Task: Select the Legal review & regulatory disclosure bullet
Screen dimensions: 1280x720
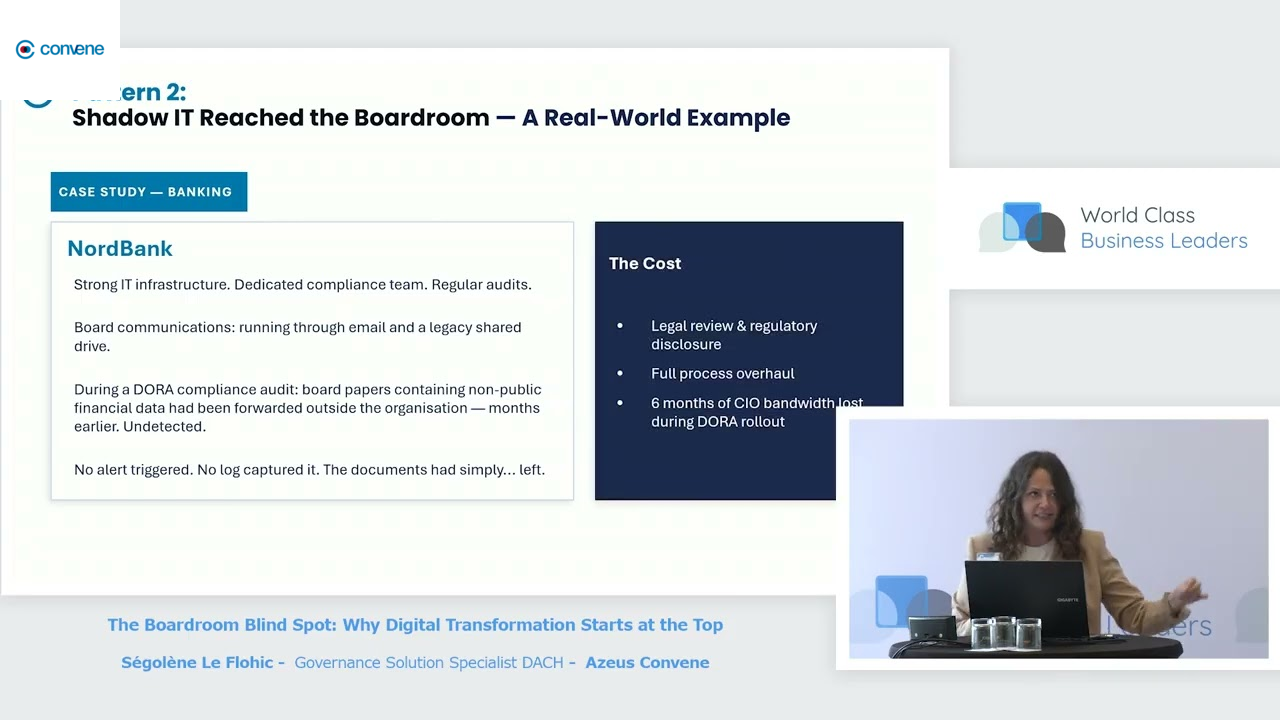Action: pyautogui.click(x=734, y=335)
